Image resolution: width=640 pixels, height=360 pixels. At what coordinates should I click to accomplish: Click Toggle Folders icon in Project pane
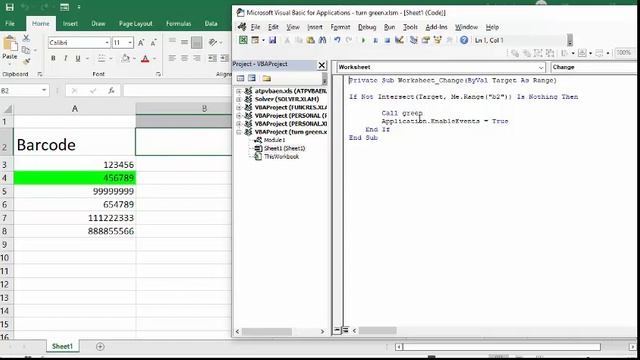click(x=267, y=78)
